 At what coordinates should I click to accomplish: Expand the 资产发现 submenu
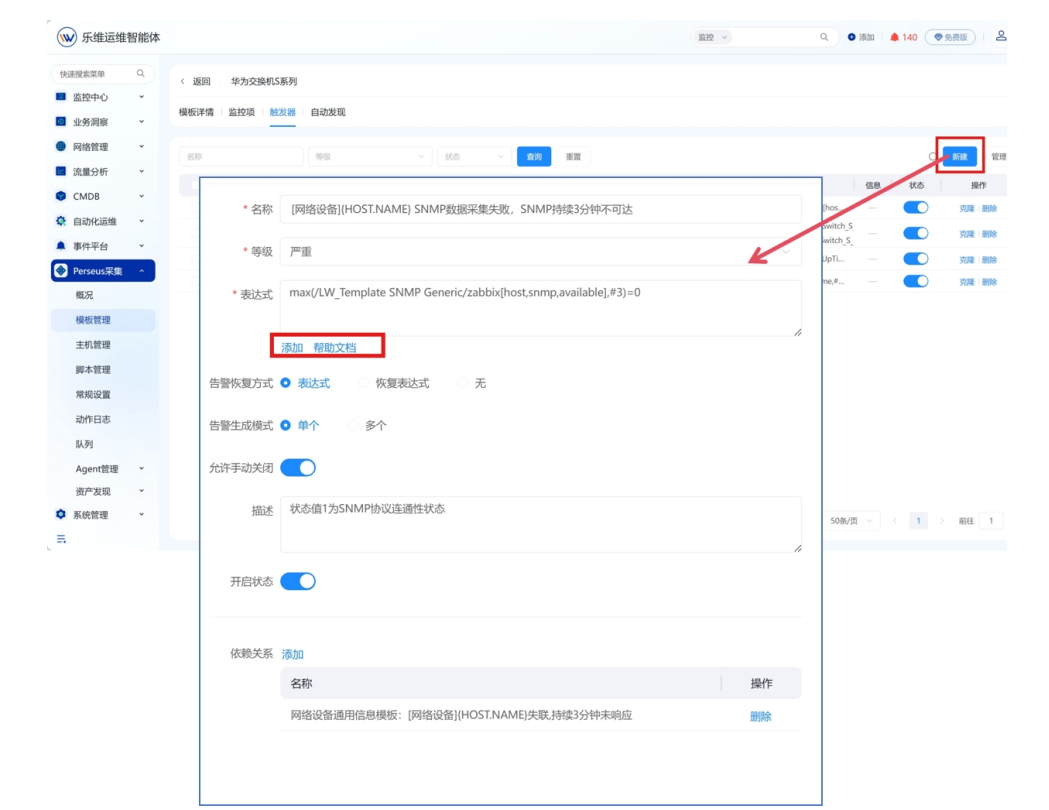pyautogui.click(x=141, y=491)
